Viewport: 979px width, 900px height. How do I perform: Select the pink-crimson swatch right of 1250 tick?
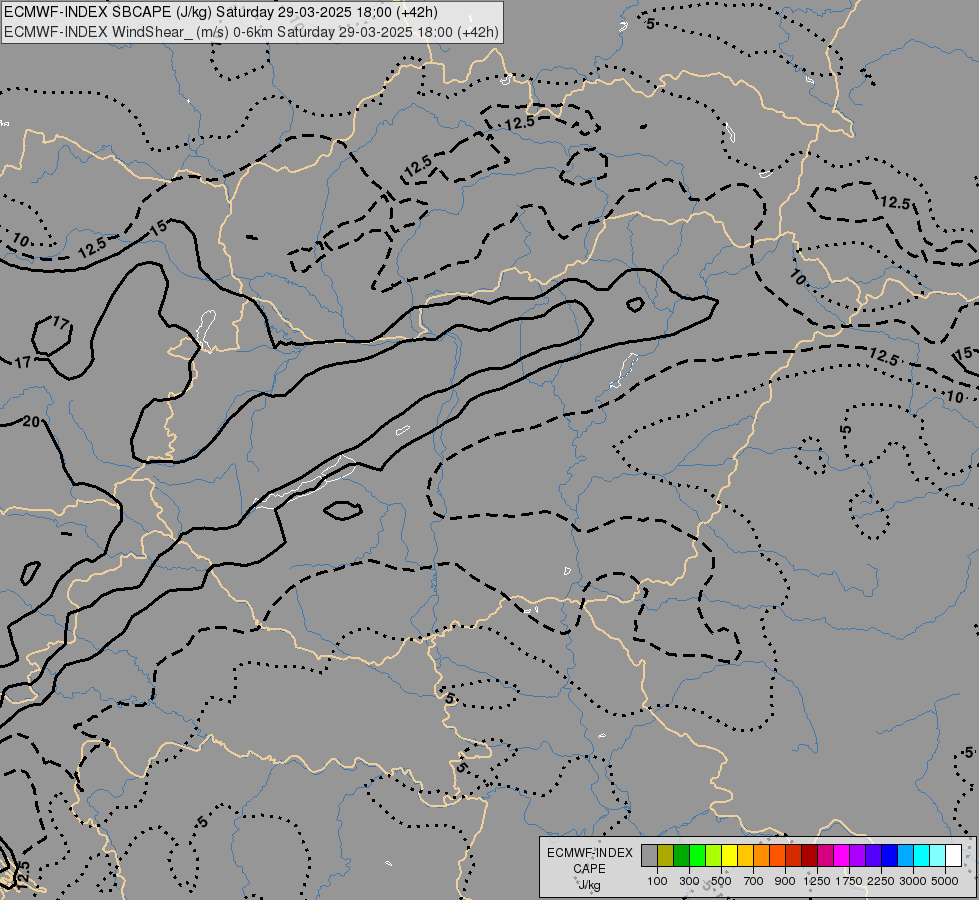point(825,856)
